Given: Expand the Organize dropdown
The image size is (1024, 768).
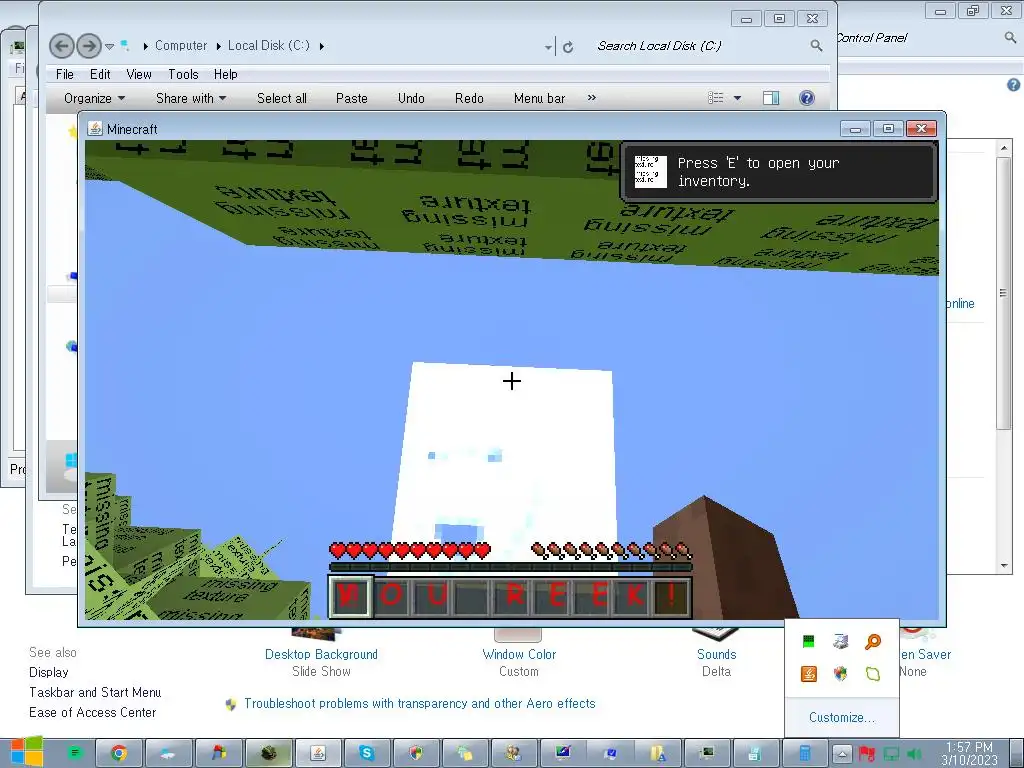Looking at the screenshot, I should pyautogui.click(x=94, y=98).
